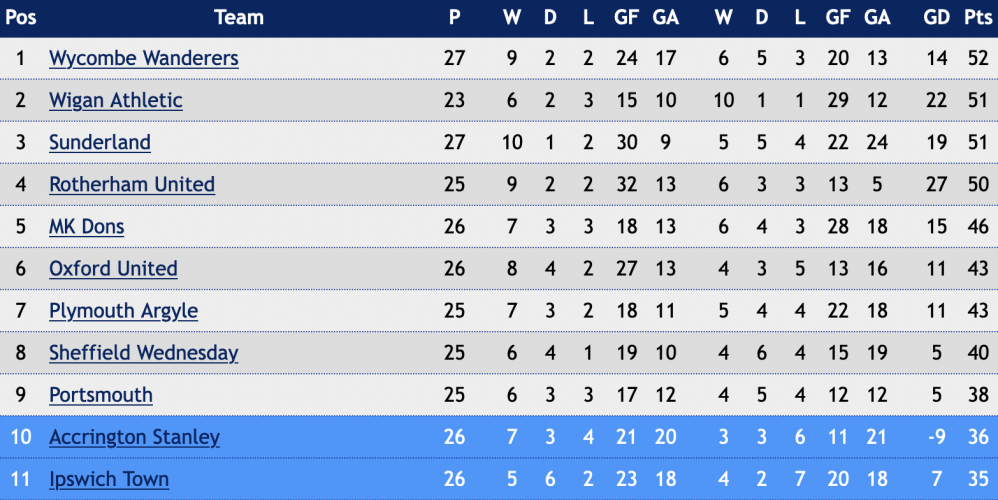Click position number 11 in highlighted row
Image resolution: width=998 pixels, height=500 pixels.
(20, 479)
